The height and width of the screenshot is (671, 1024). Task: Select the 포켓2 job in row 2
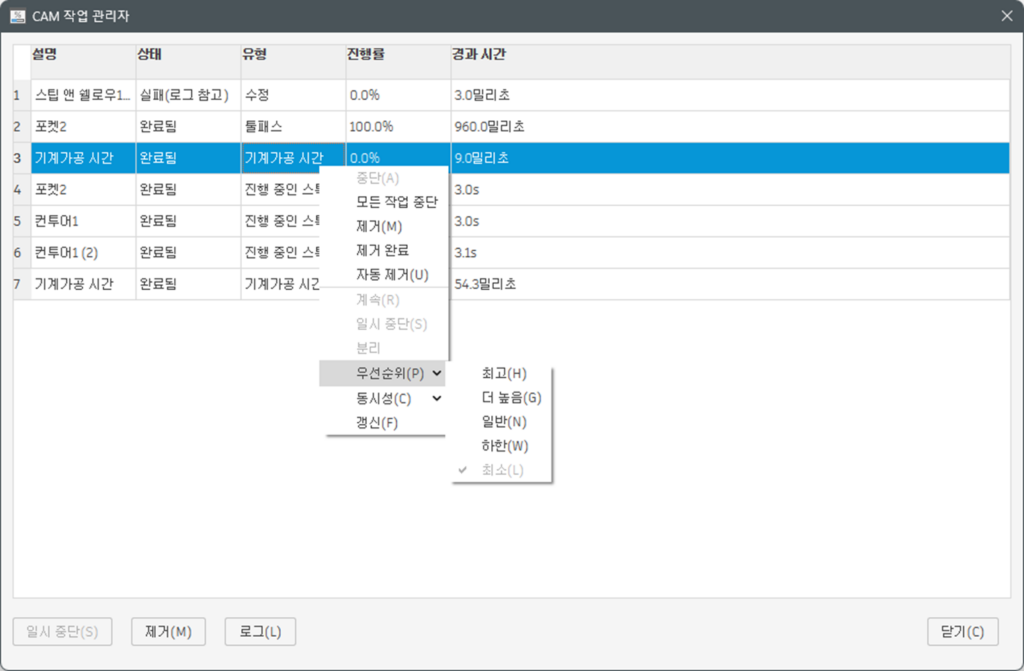pyautogui.click(x=83, y=126)
